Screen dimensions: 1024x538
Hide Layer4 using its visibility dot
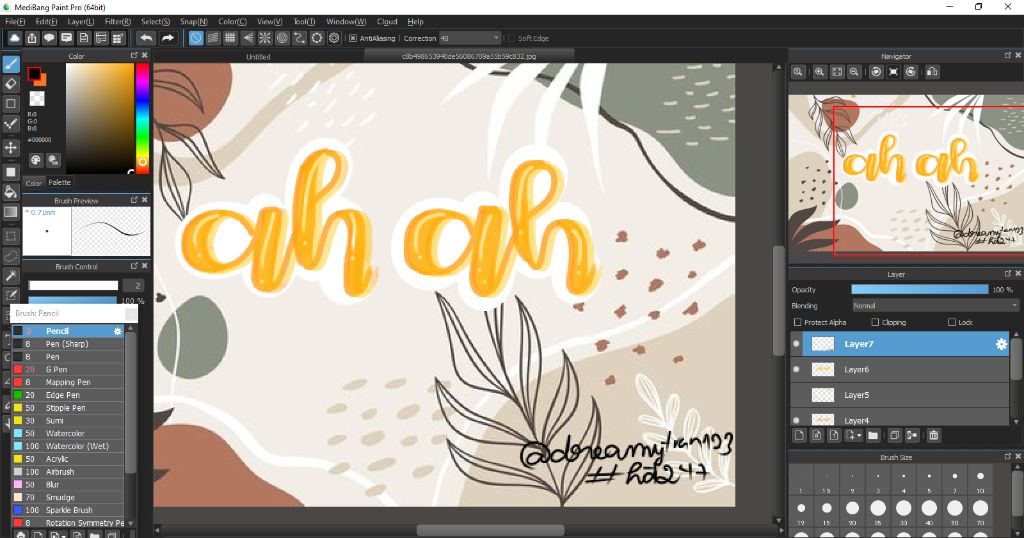(796, 420)
